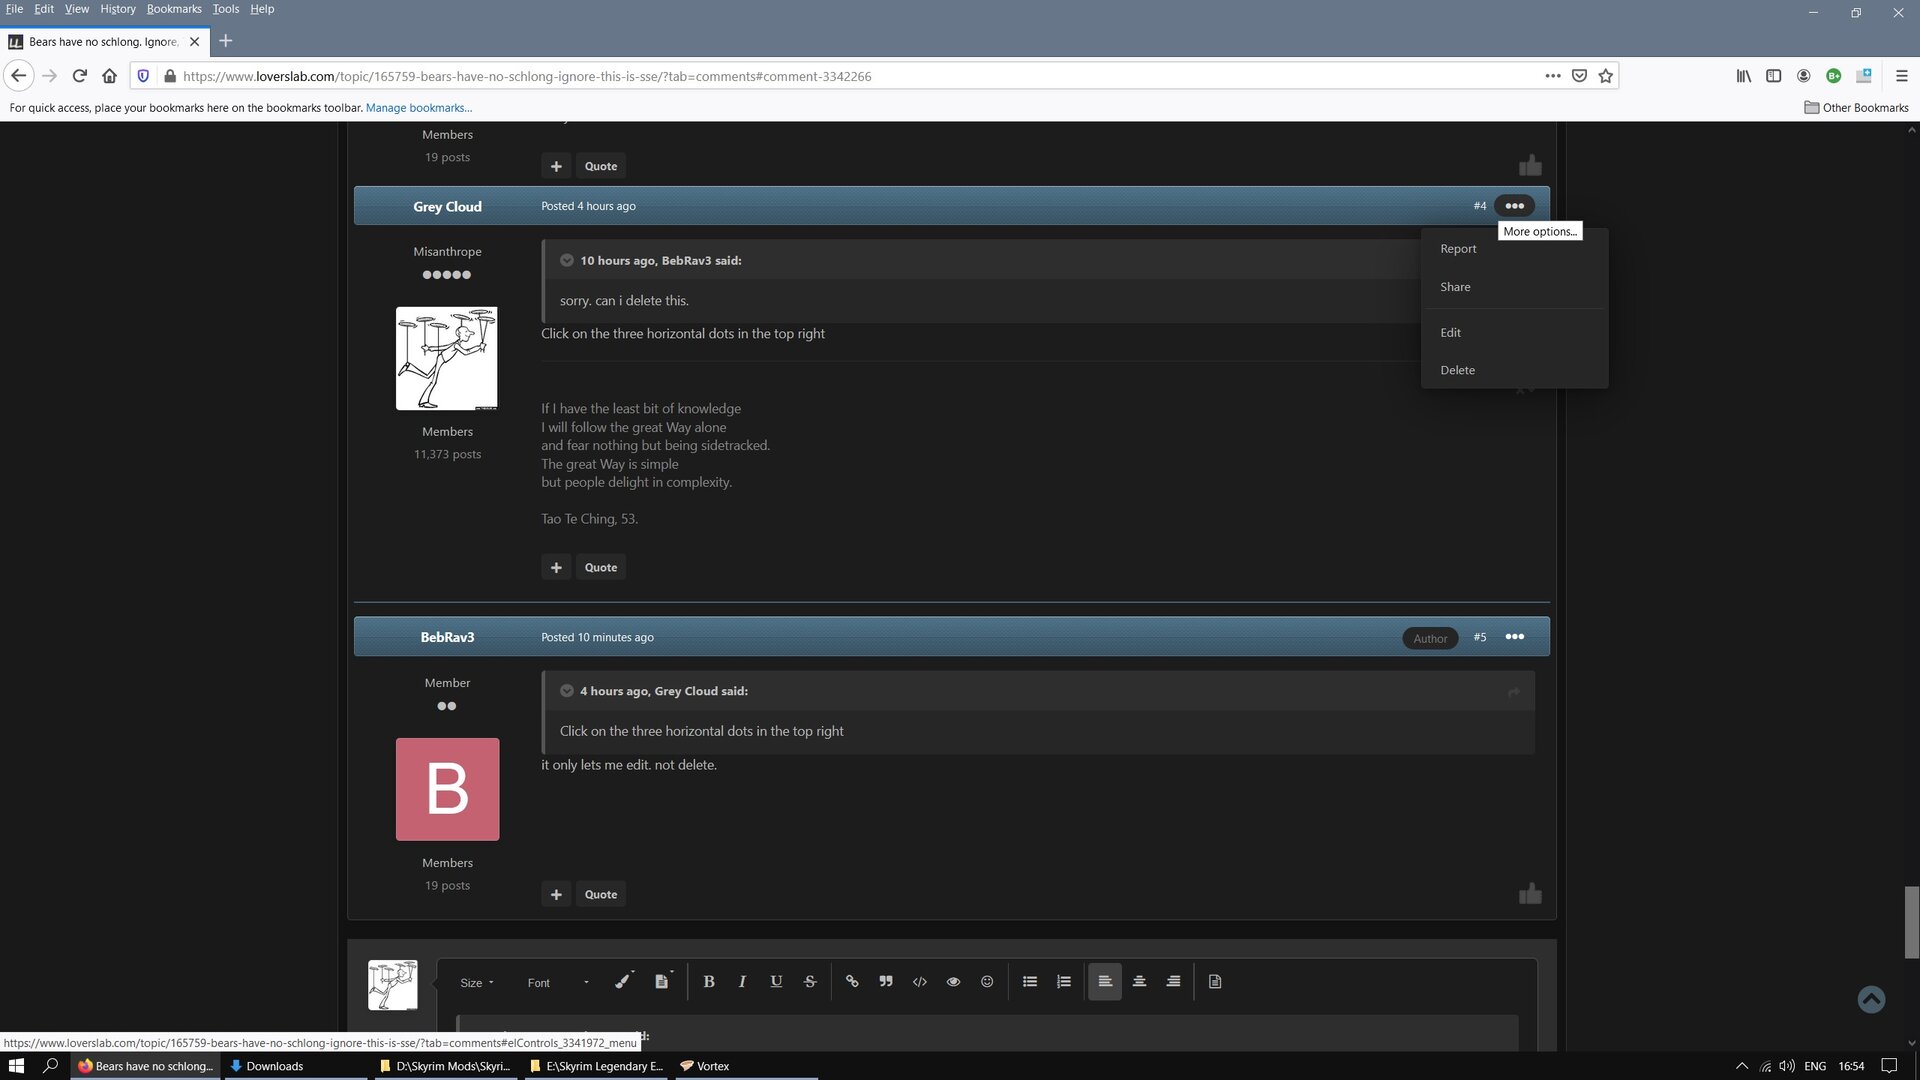Open the Firefox hamburger menu
The width and height of the screenshot is (1920, 1080).
tap(1902, 76)
